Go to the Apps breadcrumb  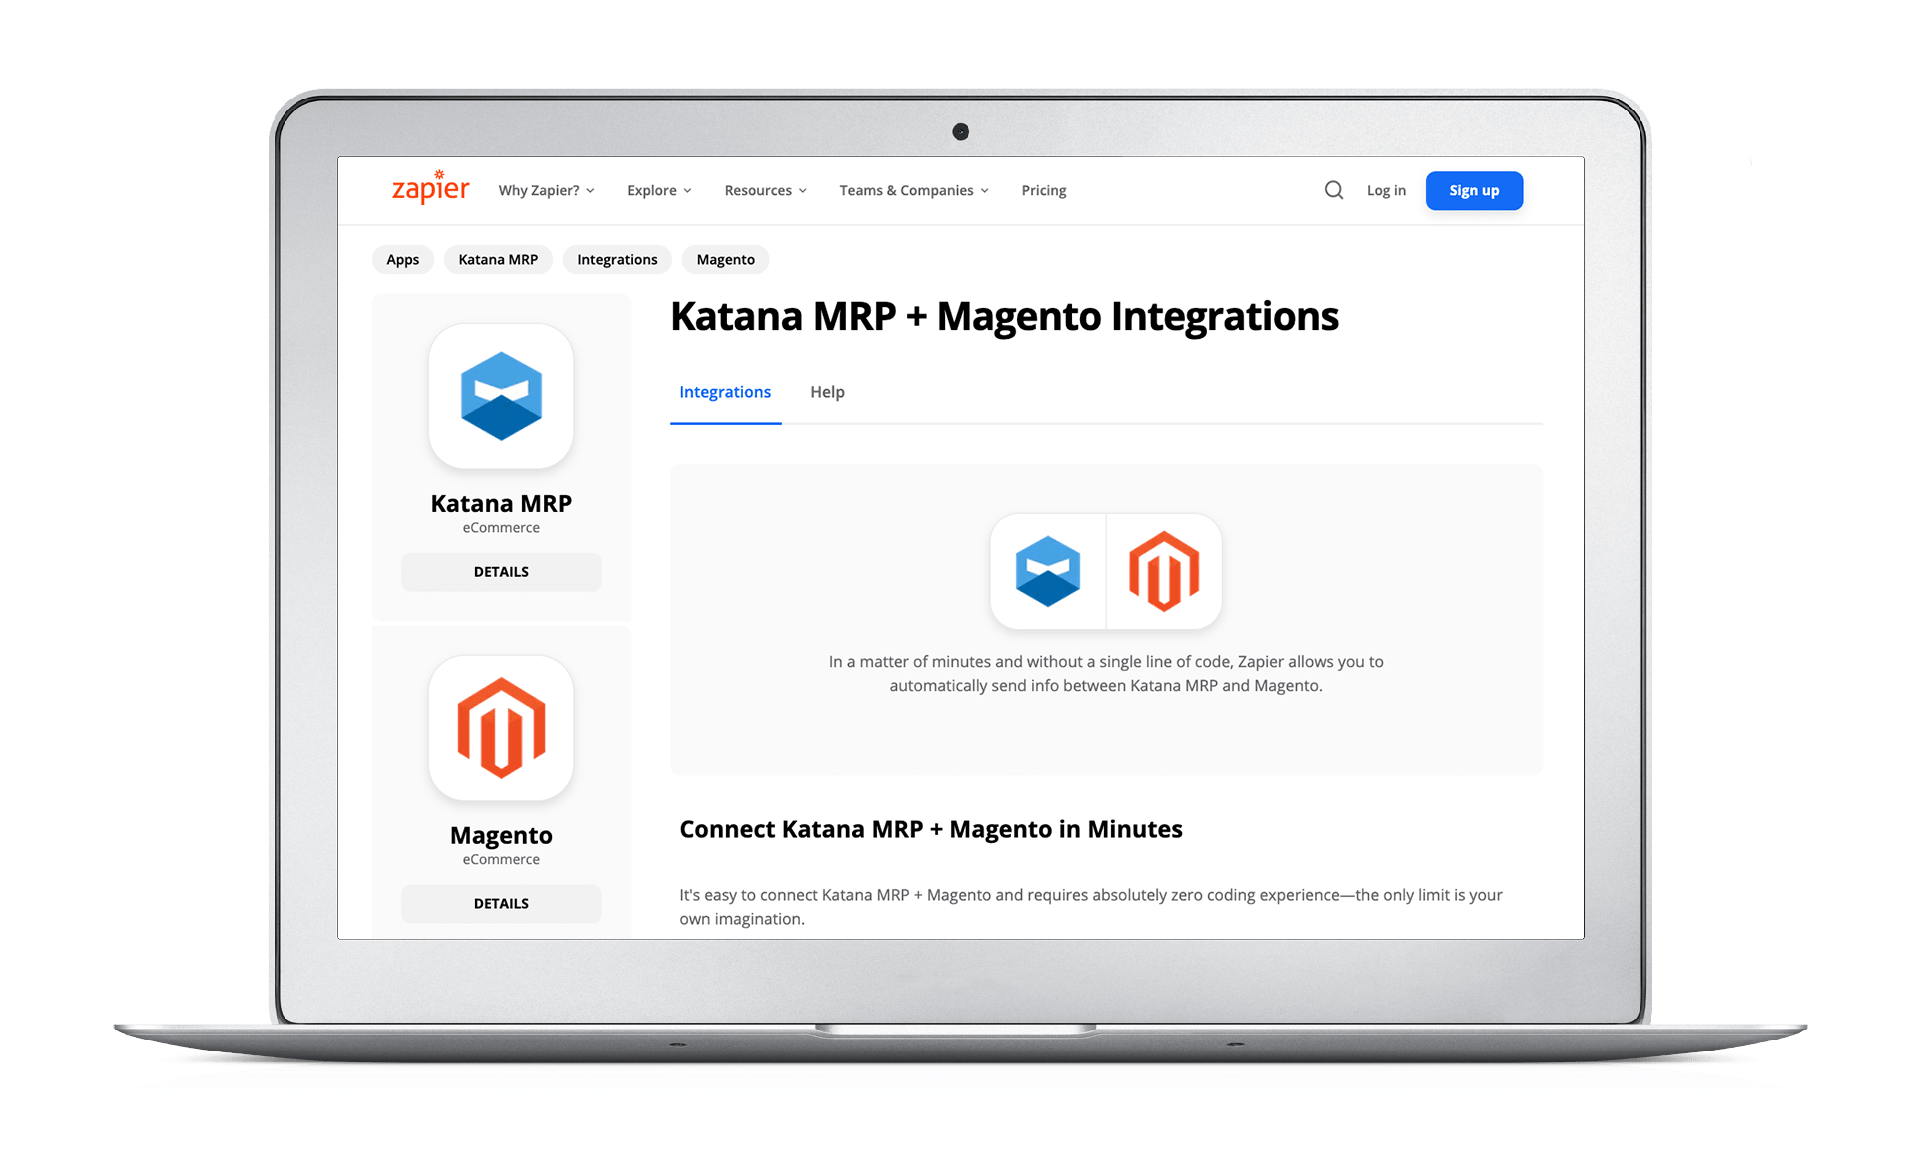coord(403,259)
